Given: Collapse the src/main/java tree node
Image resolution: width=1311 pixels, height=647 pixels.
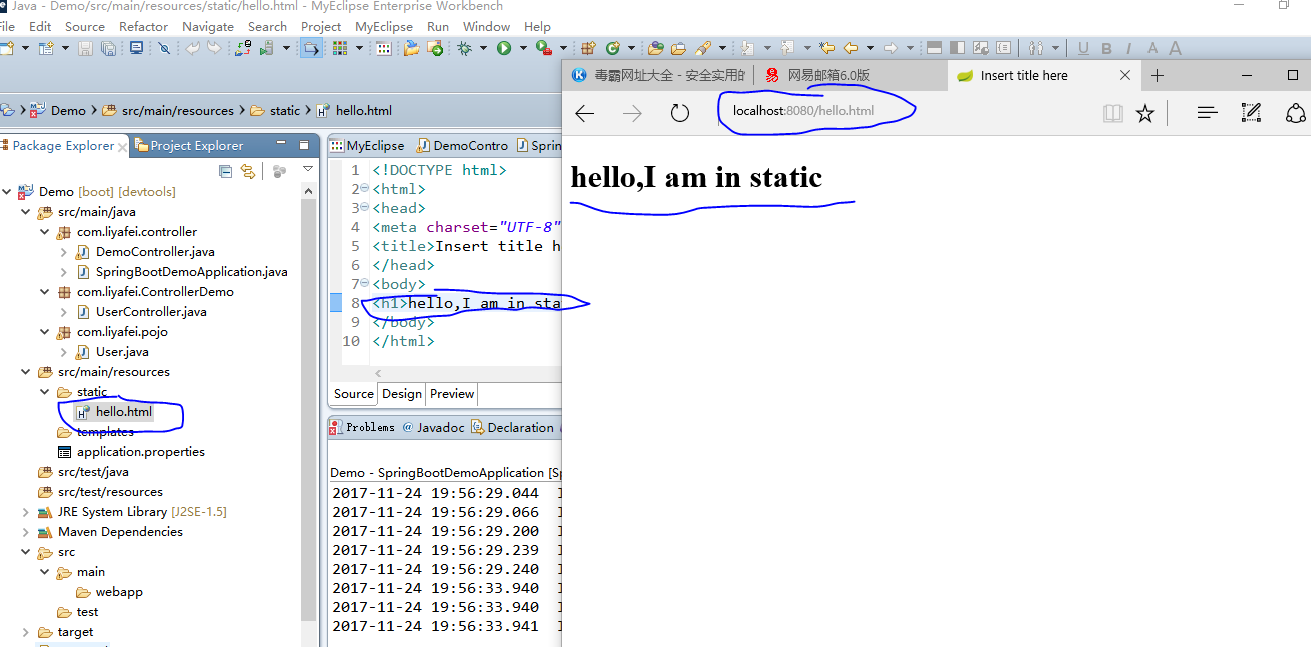Looking at the screenshot, I should (26, 212).
